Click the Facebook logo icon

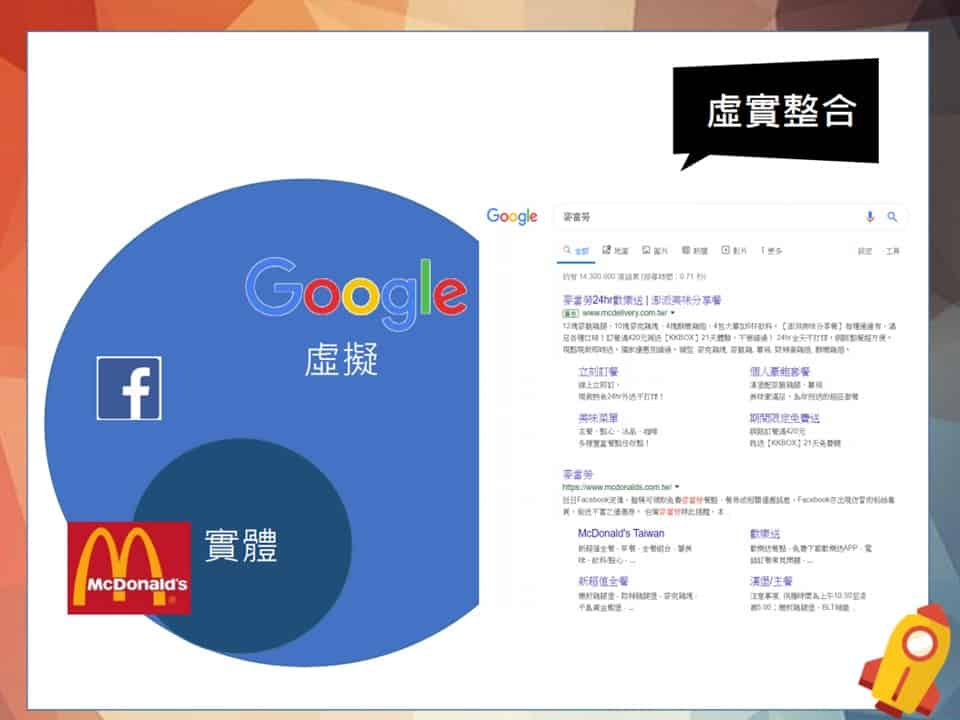click(x=129, y=388)
